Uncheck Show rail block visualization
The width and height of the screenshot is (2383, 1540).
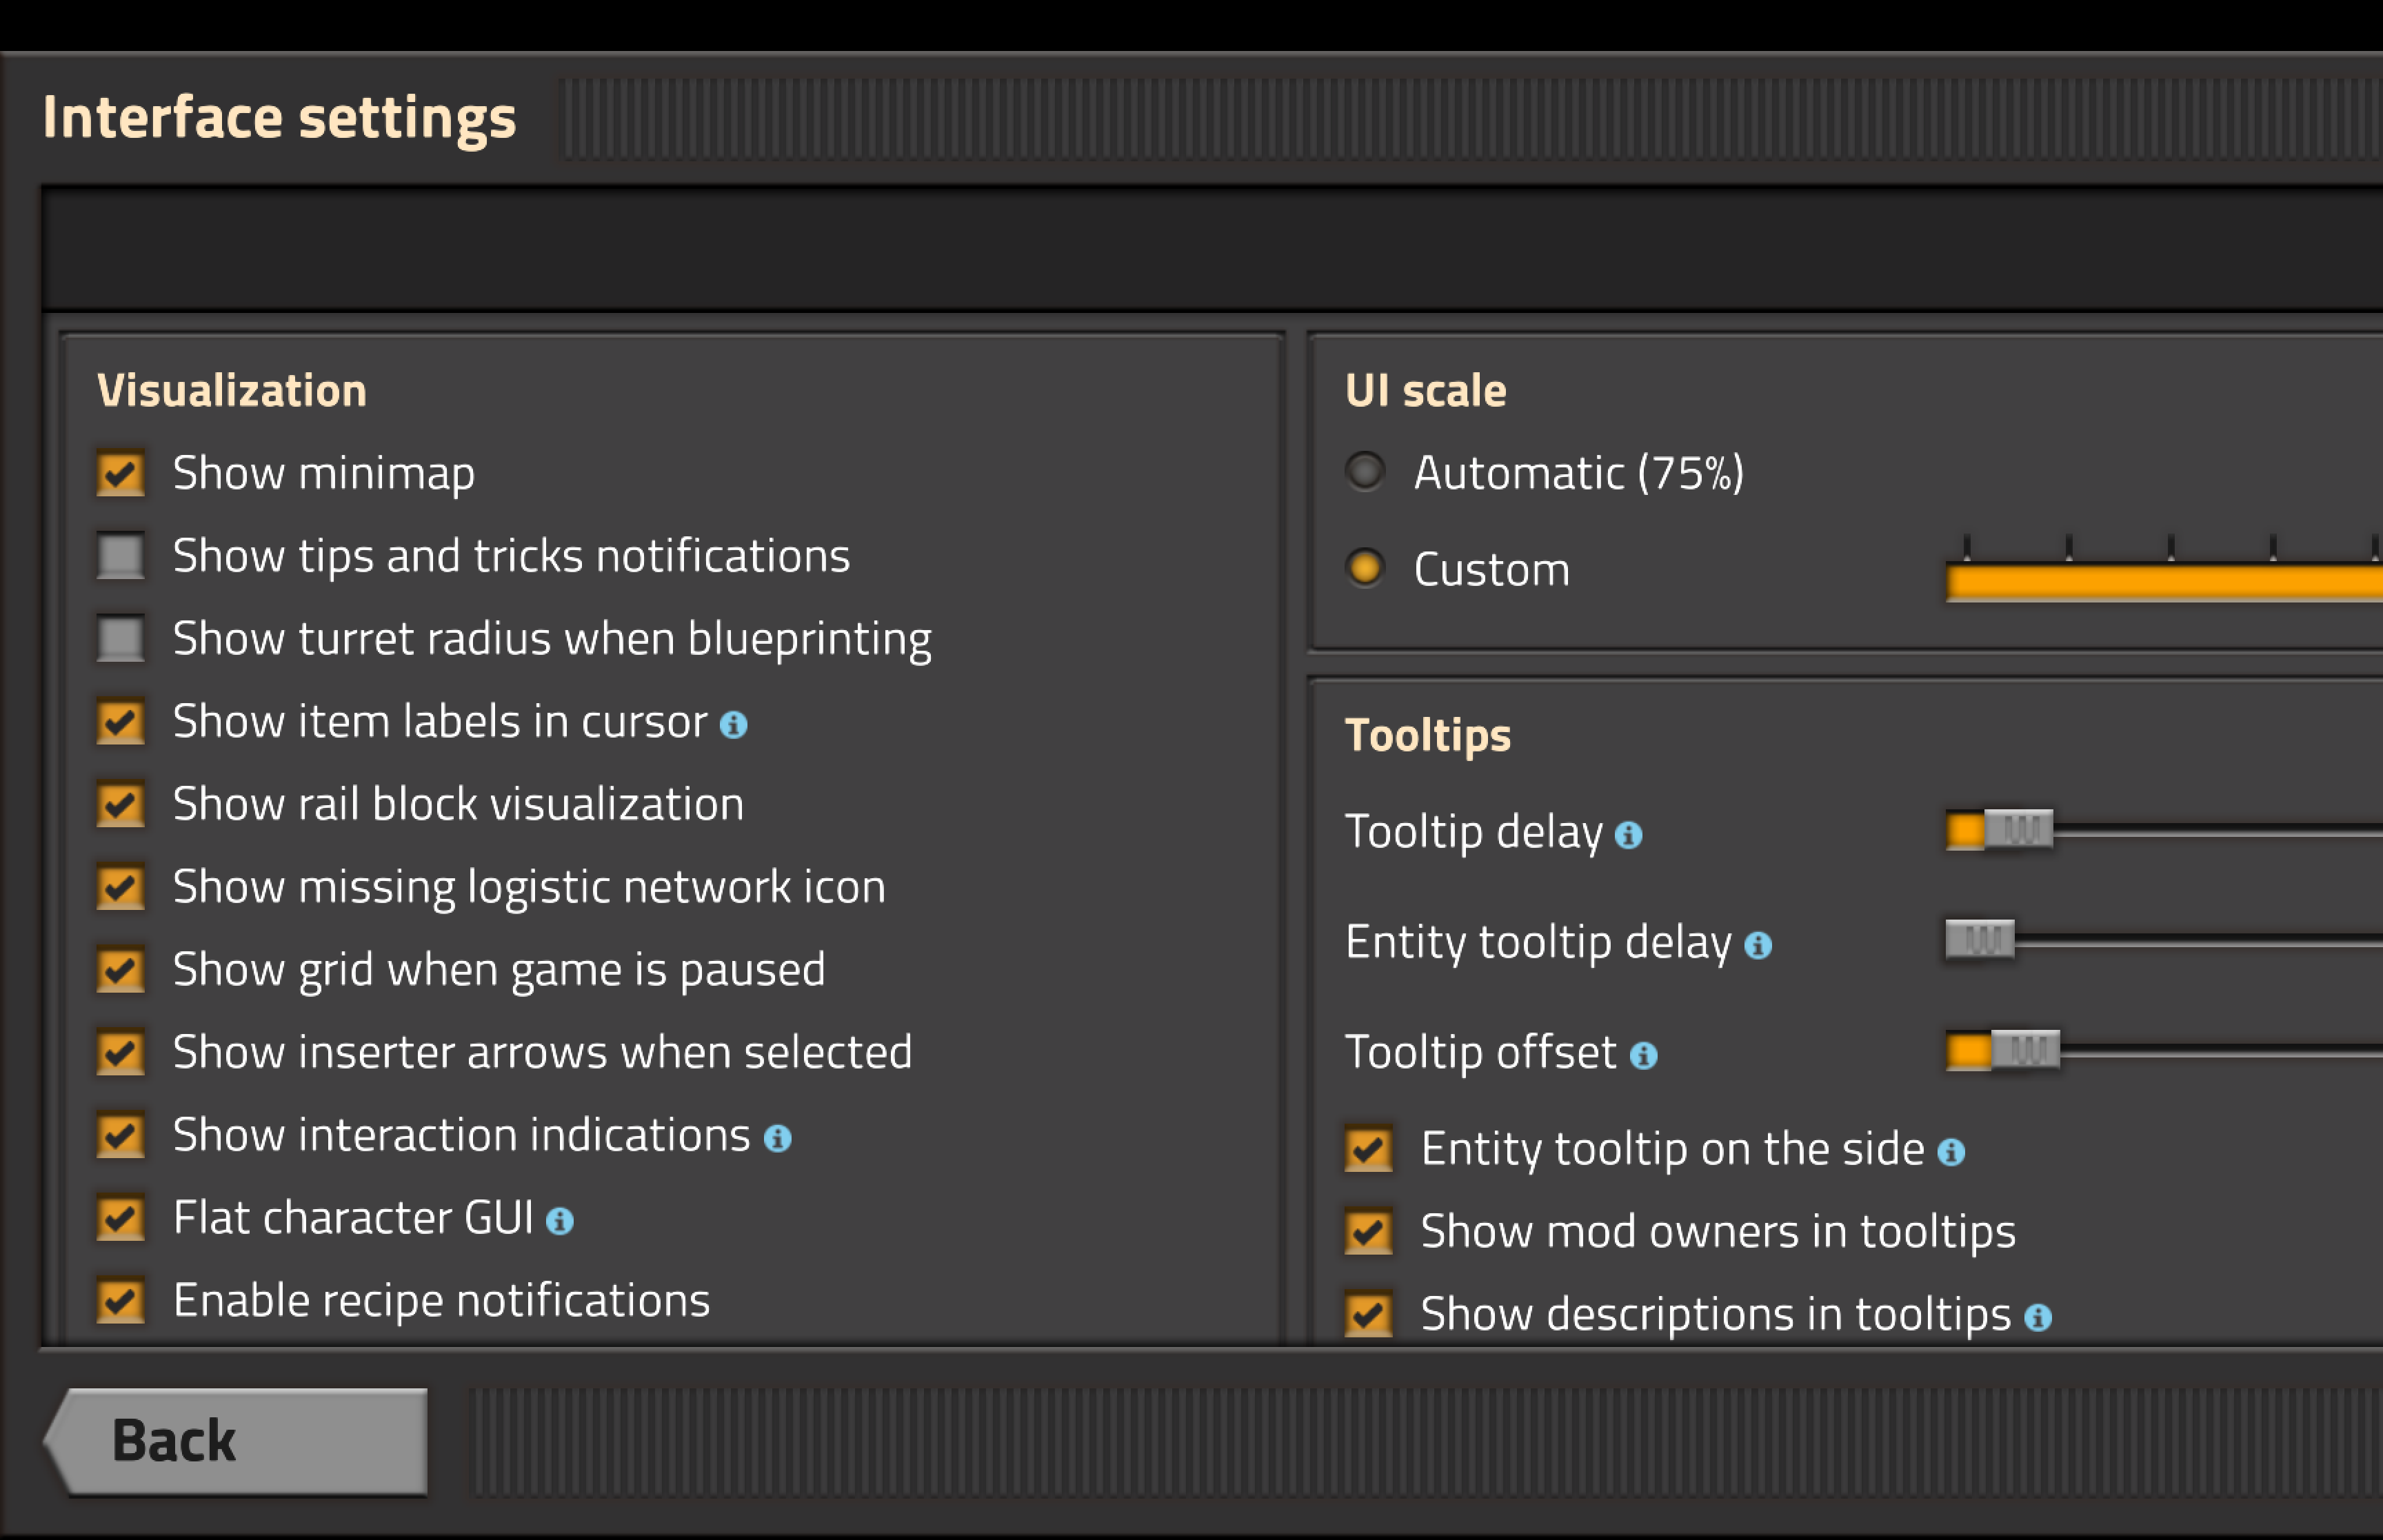121,804
